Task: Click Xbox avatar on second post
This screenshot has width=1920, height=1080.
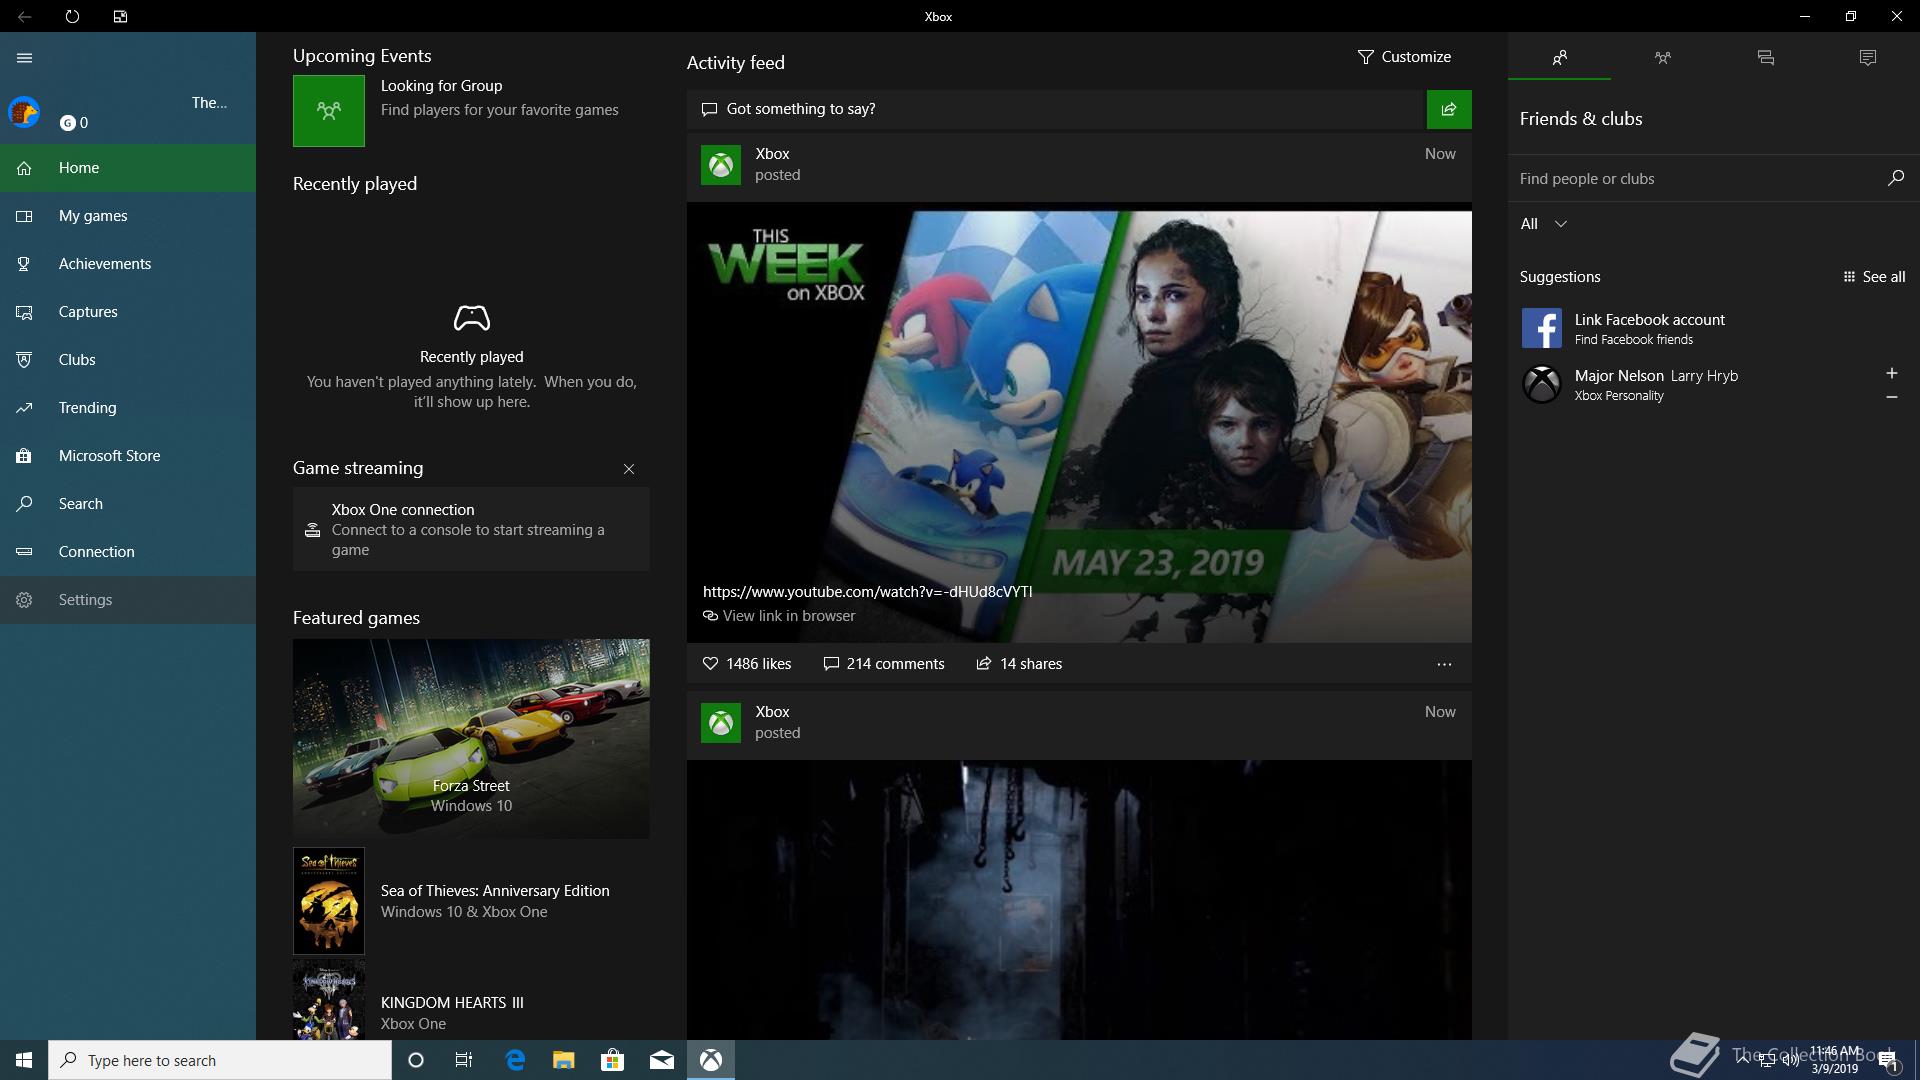Action: pyautogui.click(x=721, y=723)
